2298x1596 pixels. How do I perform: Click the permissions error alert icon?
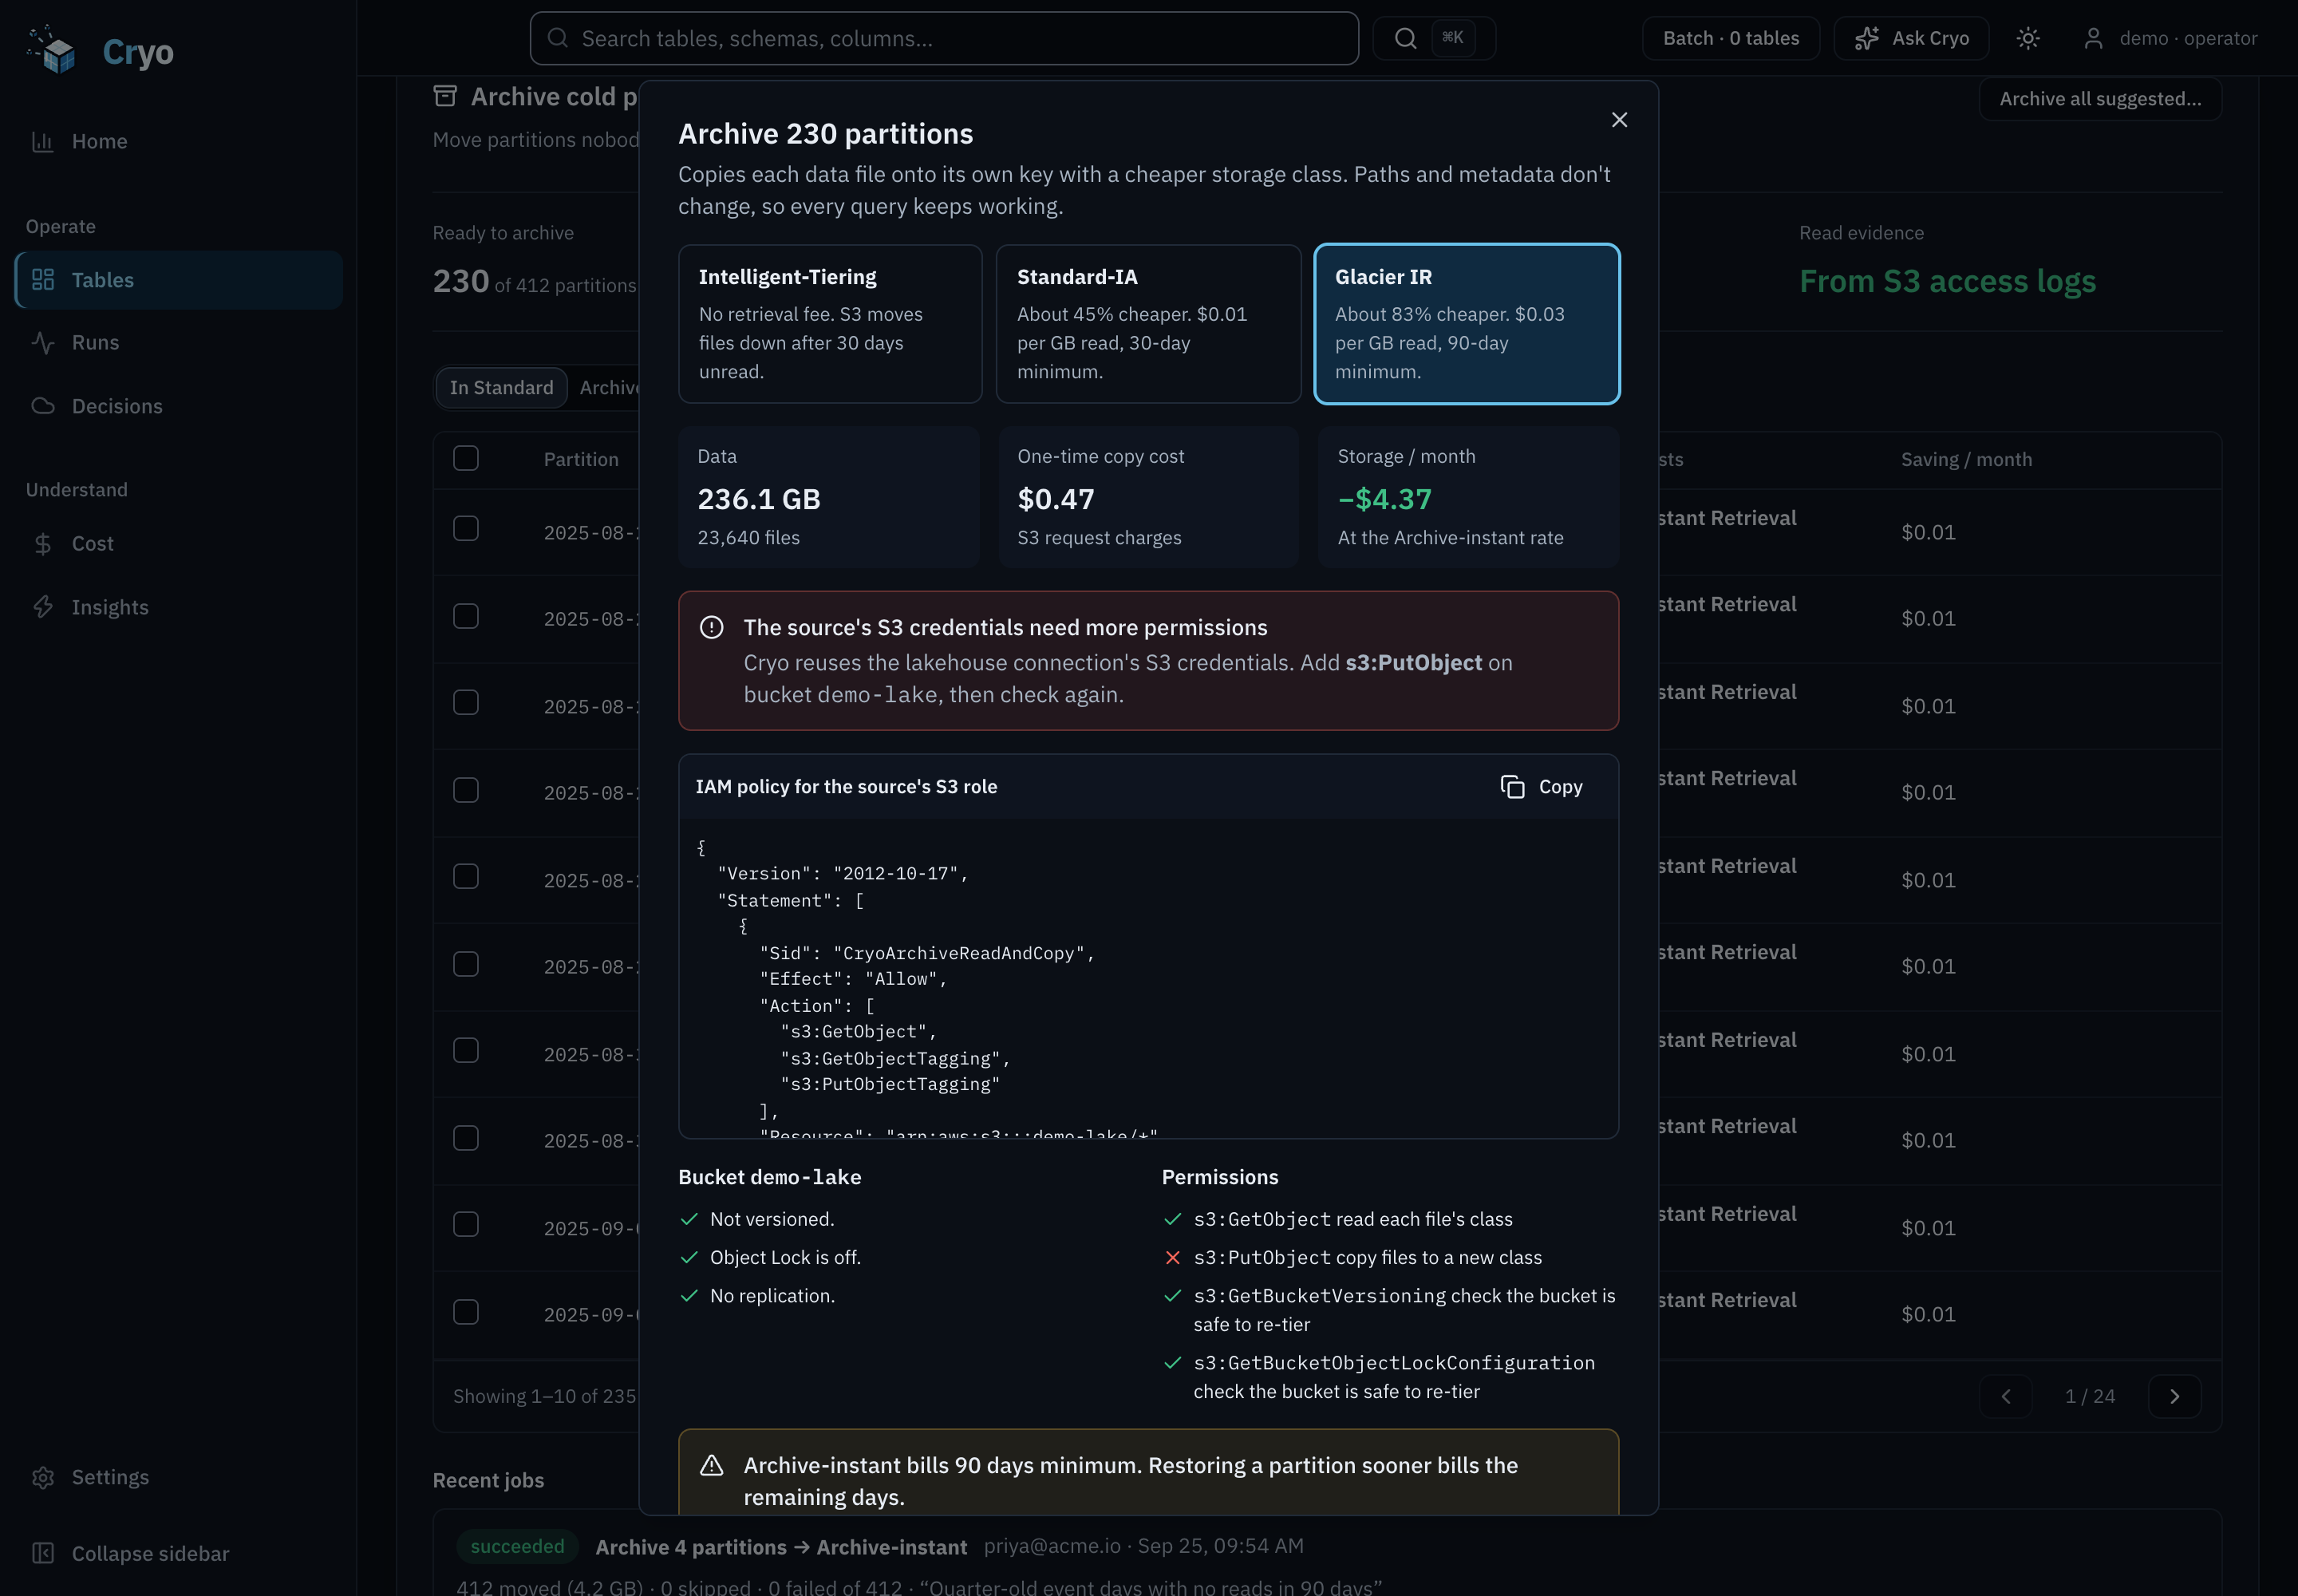point(711,627)
